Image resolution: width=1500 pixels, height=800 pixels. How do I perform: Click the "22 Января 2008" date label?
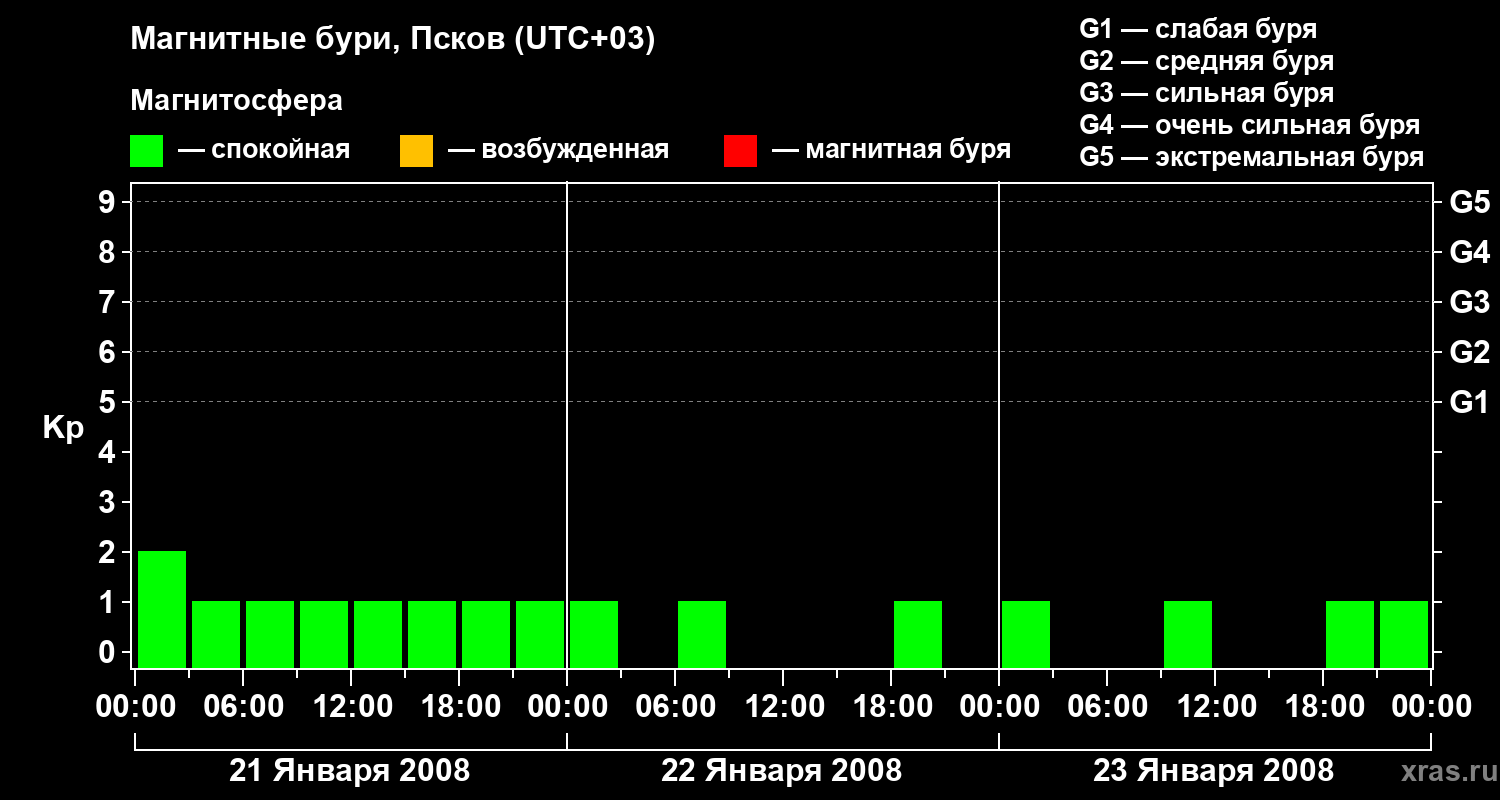pos(782,771)
